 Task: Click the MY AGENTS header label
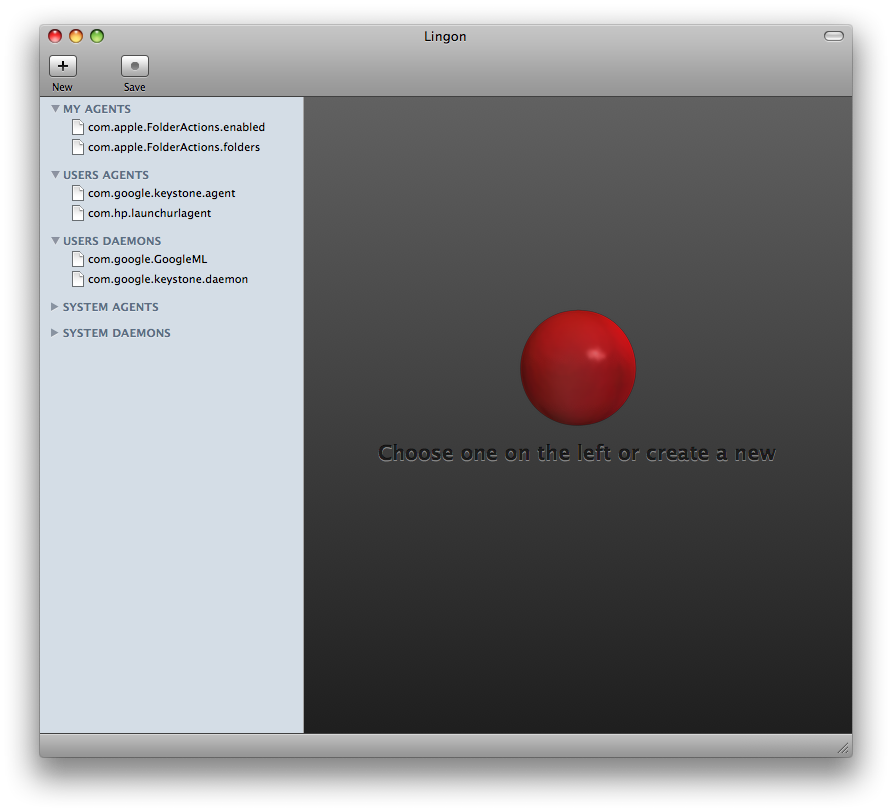[97, 109]
